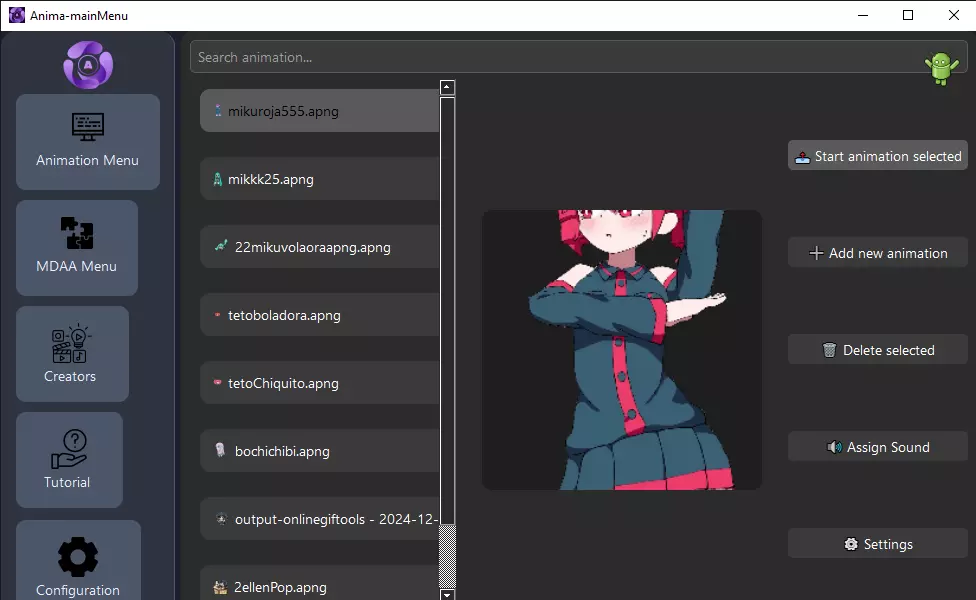Maximize the Anima-mainMenu window
This screenshot has height=600, width=976.
tap(908, 15)
